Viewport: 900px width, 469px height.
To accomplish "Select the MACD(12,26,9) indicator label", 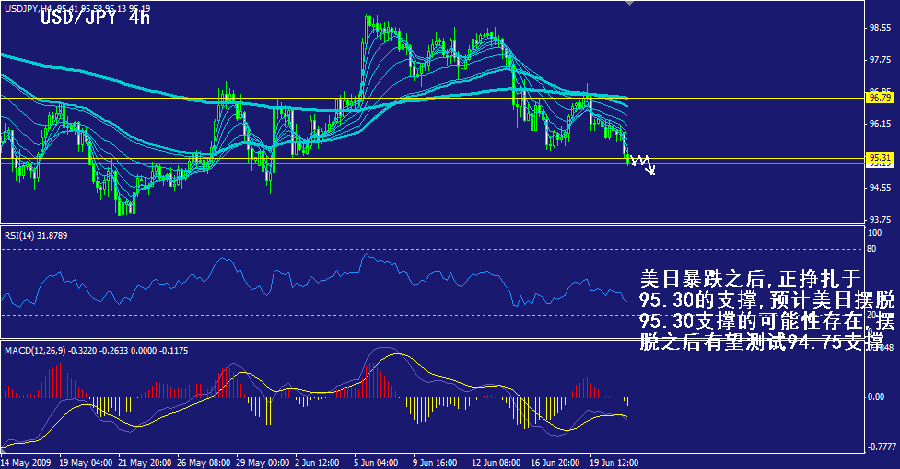I will [x=96, y=350].
